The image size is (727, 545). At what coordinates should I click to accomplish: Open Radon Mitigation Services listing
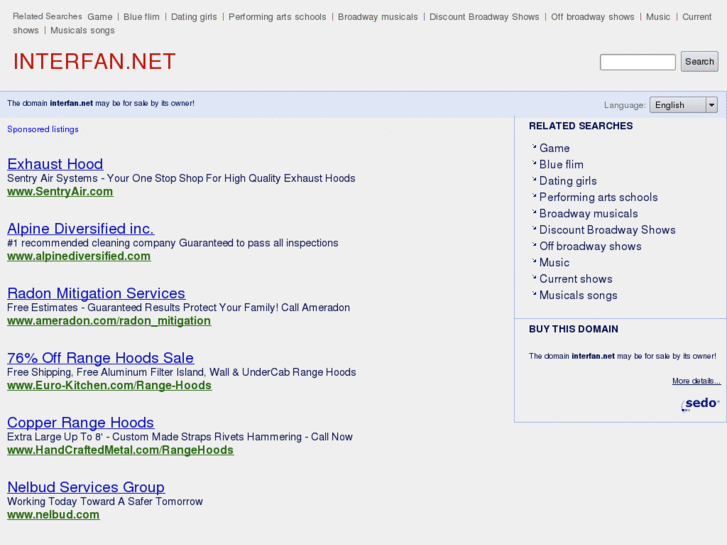(96, 293)
